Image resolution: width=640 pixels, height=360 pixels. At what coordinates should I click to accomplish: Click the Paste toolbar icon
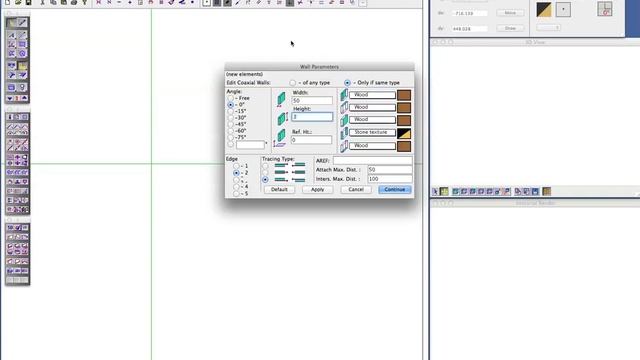coord(63,2)
